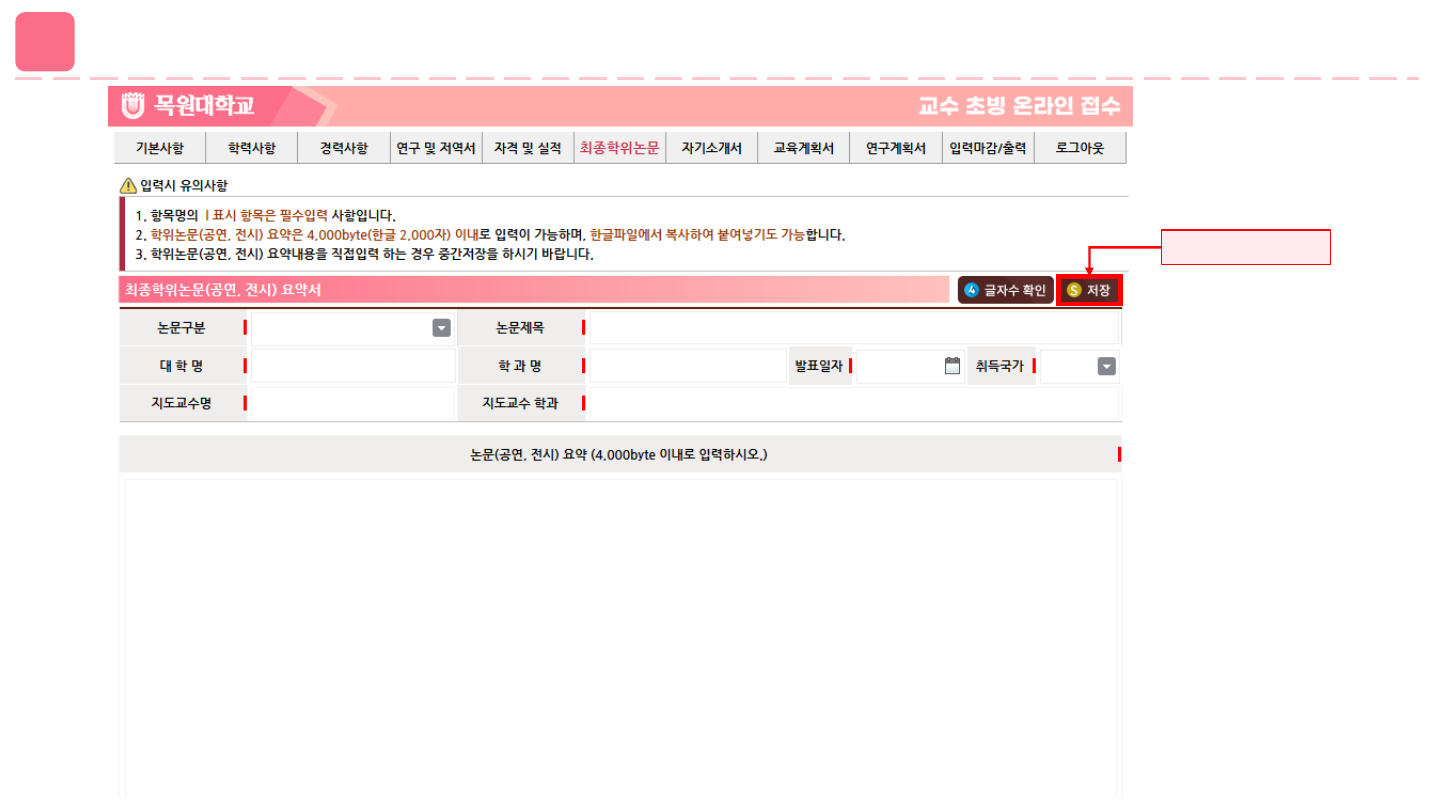Open the 취득국가 dropdown list

1106,366
